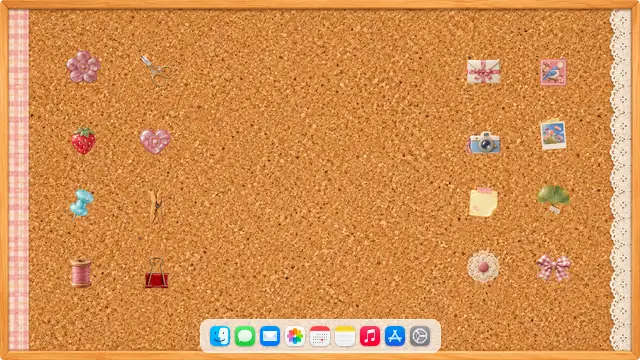Viewport: 640px width, 360px height.
Task: Open Calendar in the dock
Action: click(320, 336)
